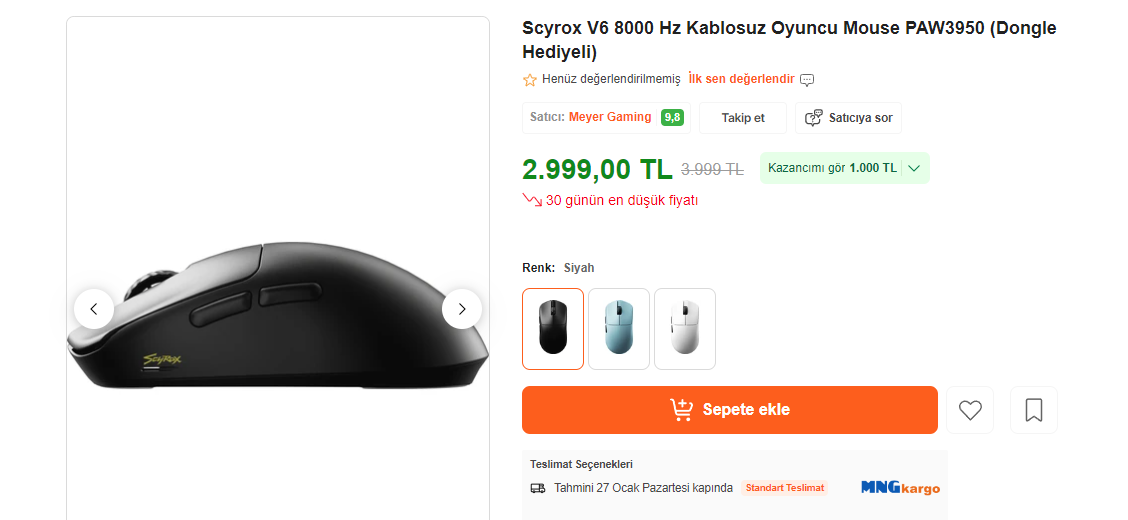The image size is (1128, 520).
Task: Click the bookmark save icon
Action: pos(1033,410)
